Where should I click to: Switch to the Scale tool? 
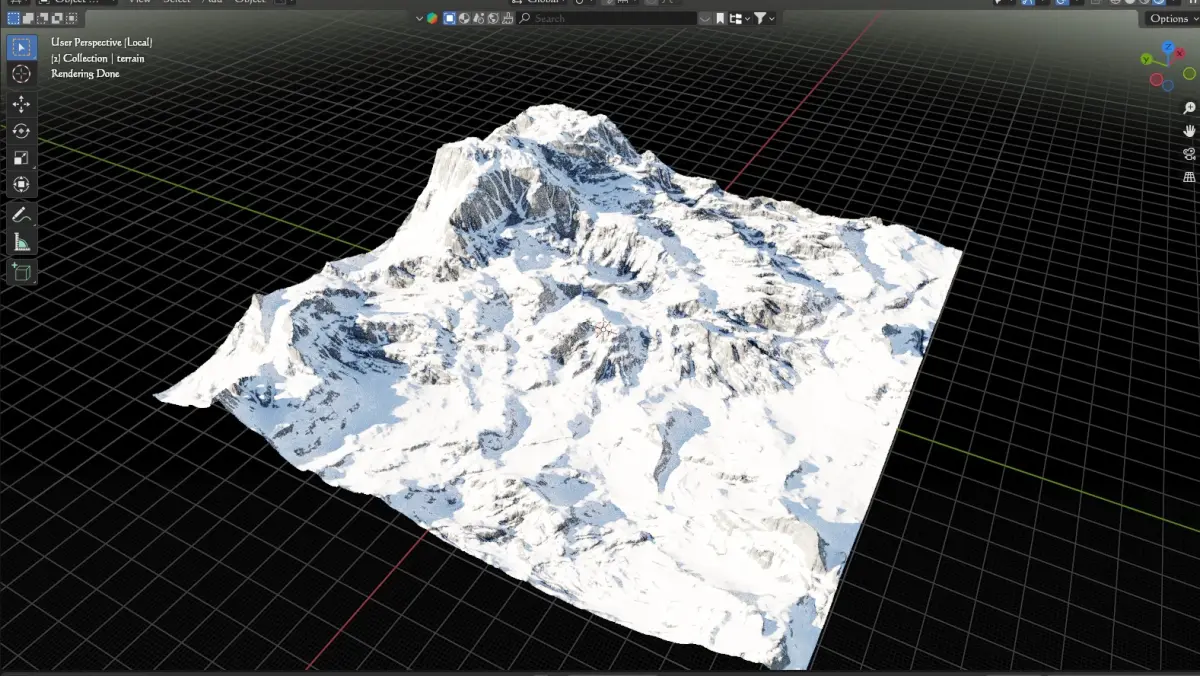(21, 157)
